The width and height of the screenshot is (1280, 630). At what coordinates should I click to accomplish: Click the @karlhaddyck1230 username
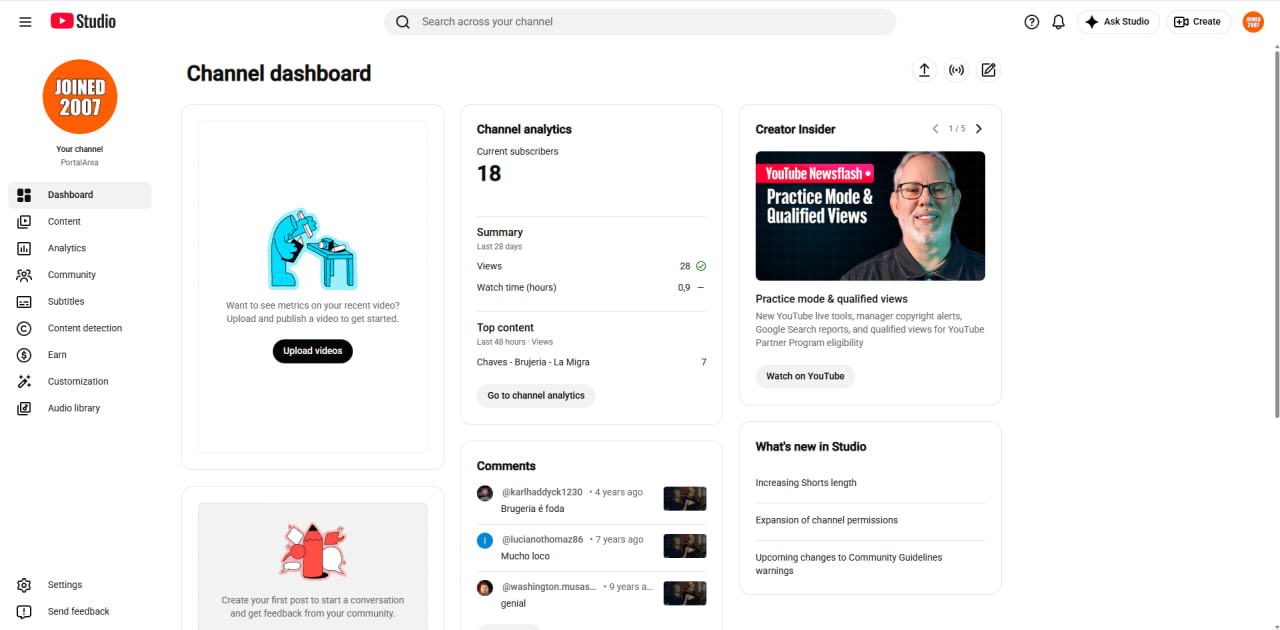click(x=542, y=492)
